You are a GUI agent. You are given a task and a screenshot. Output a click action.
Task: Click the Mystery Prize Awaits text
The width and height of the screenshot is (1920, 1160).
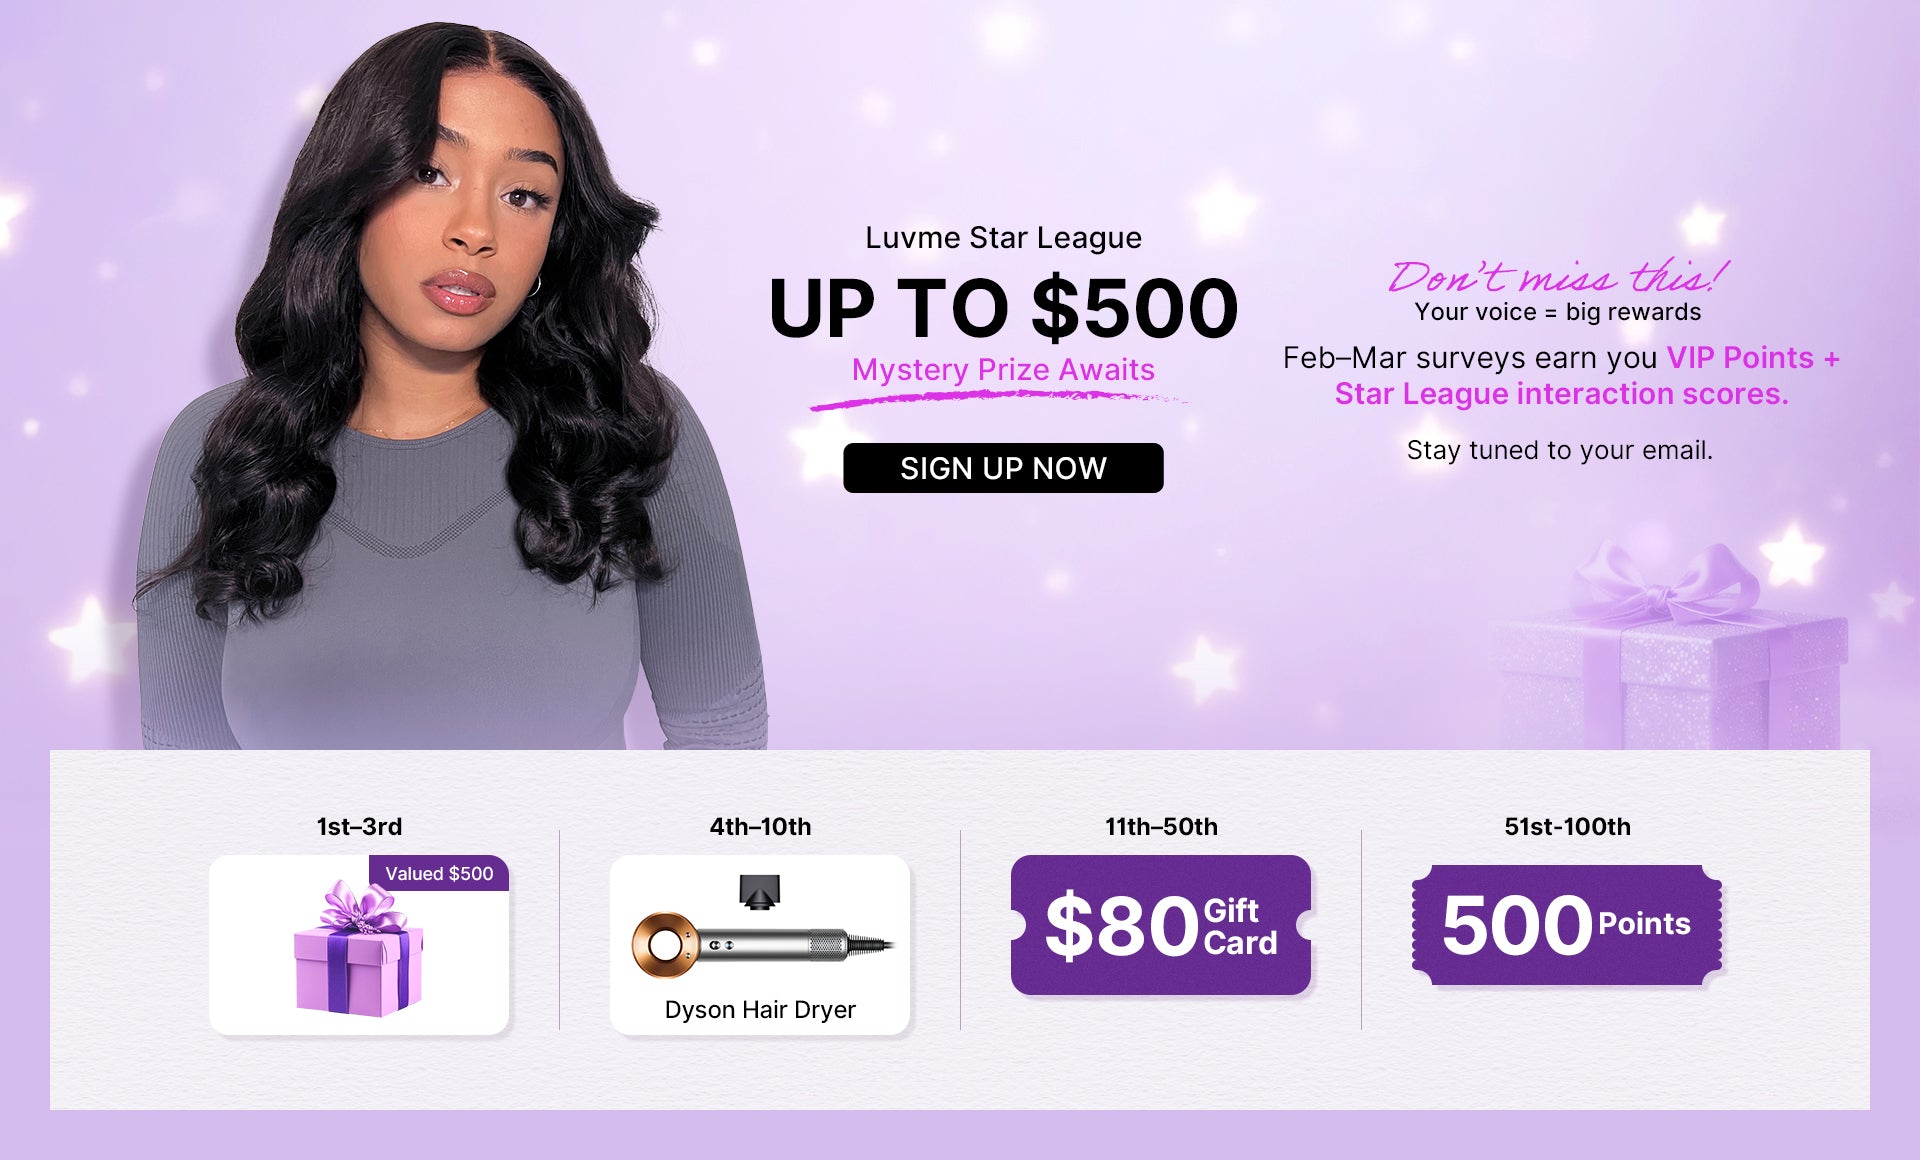(1003, 370)
